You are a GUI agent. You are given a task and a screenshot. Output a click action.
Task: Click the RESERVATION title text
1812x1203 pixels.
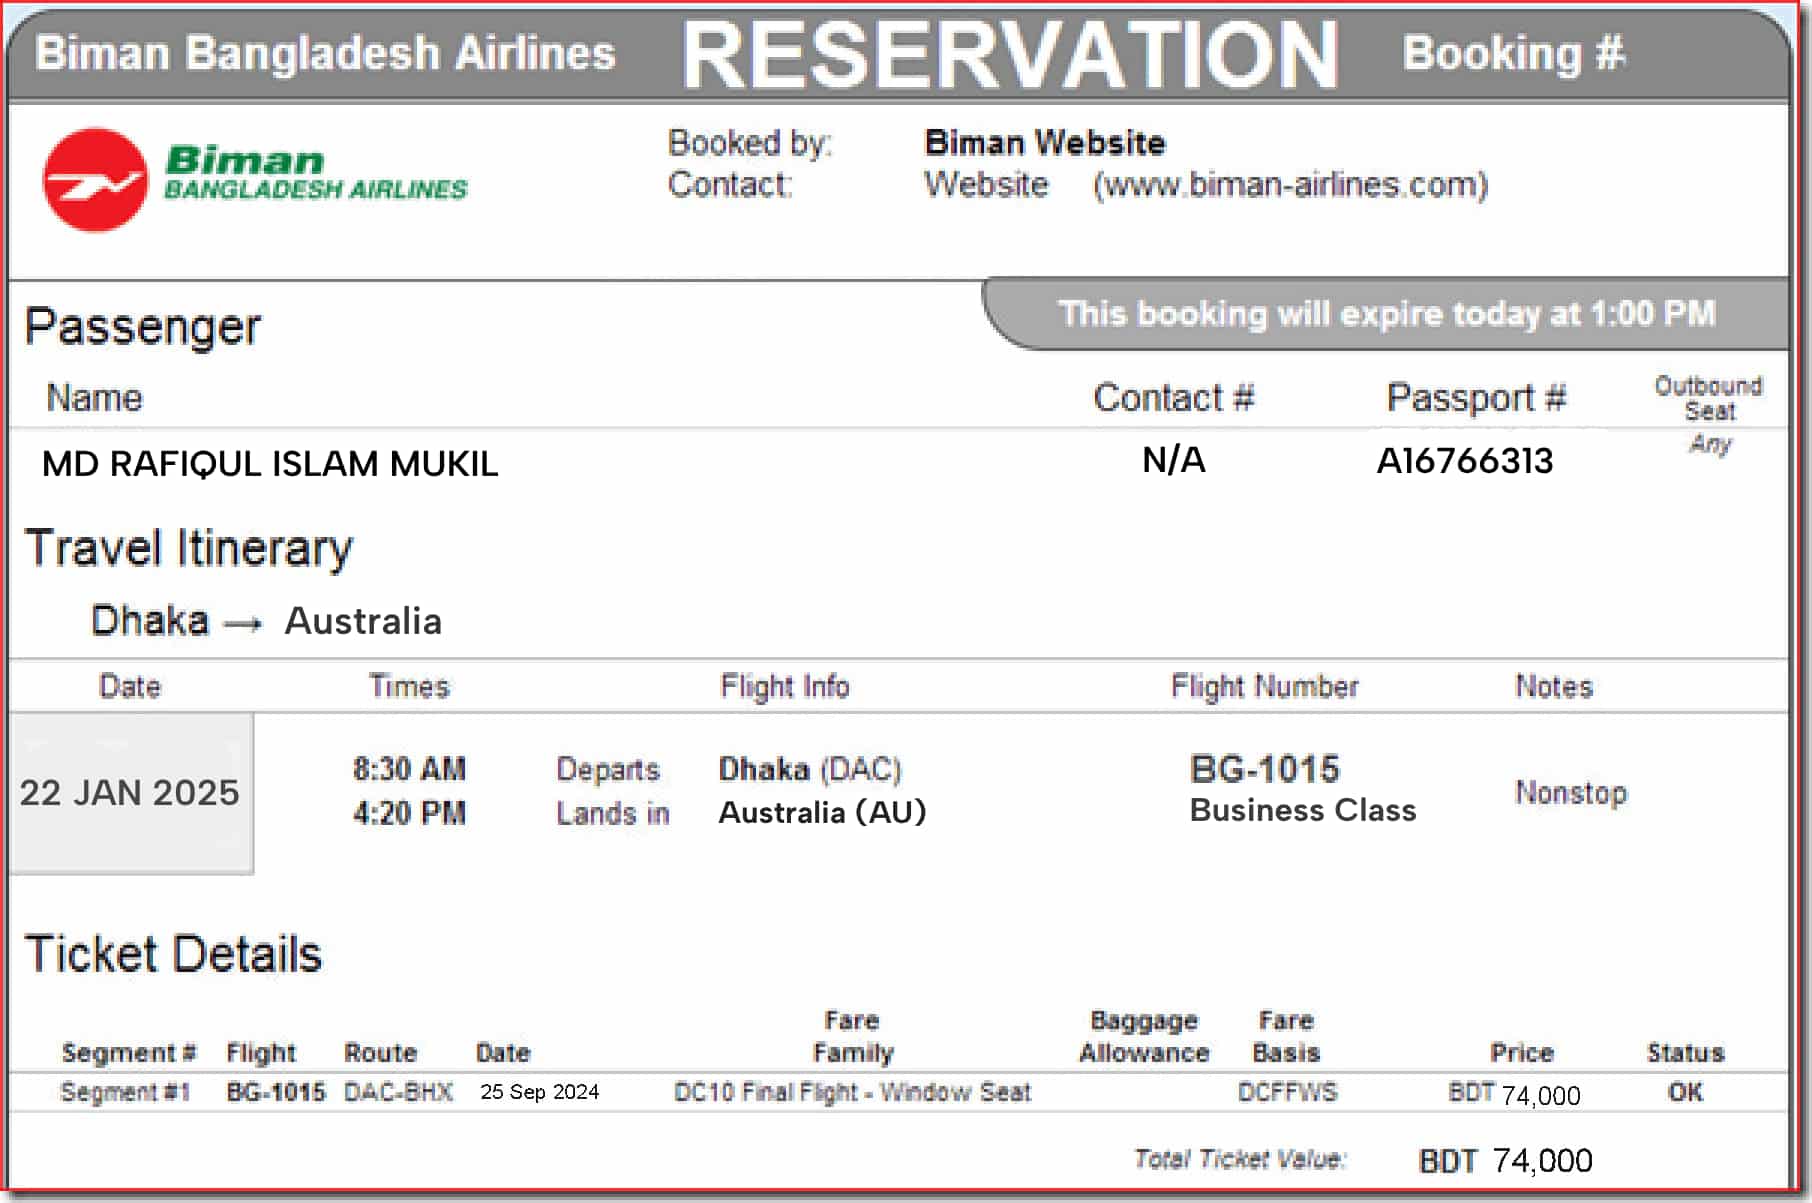point(1010,55)
